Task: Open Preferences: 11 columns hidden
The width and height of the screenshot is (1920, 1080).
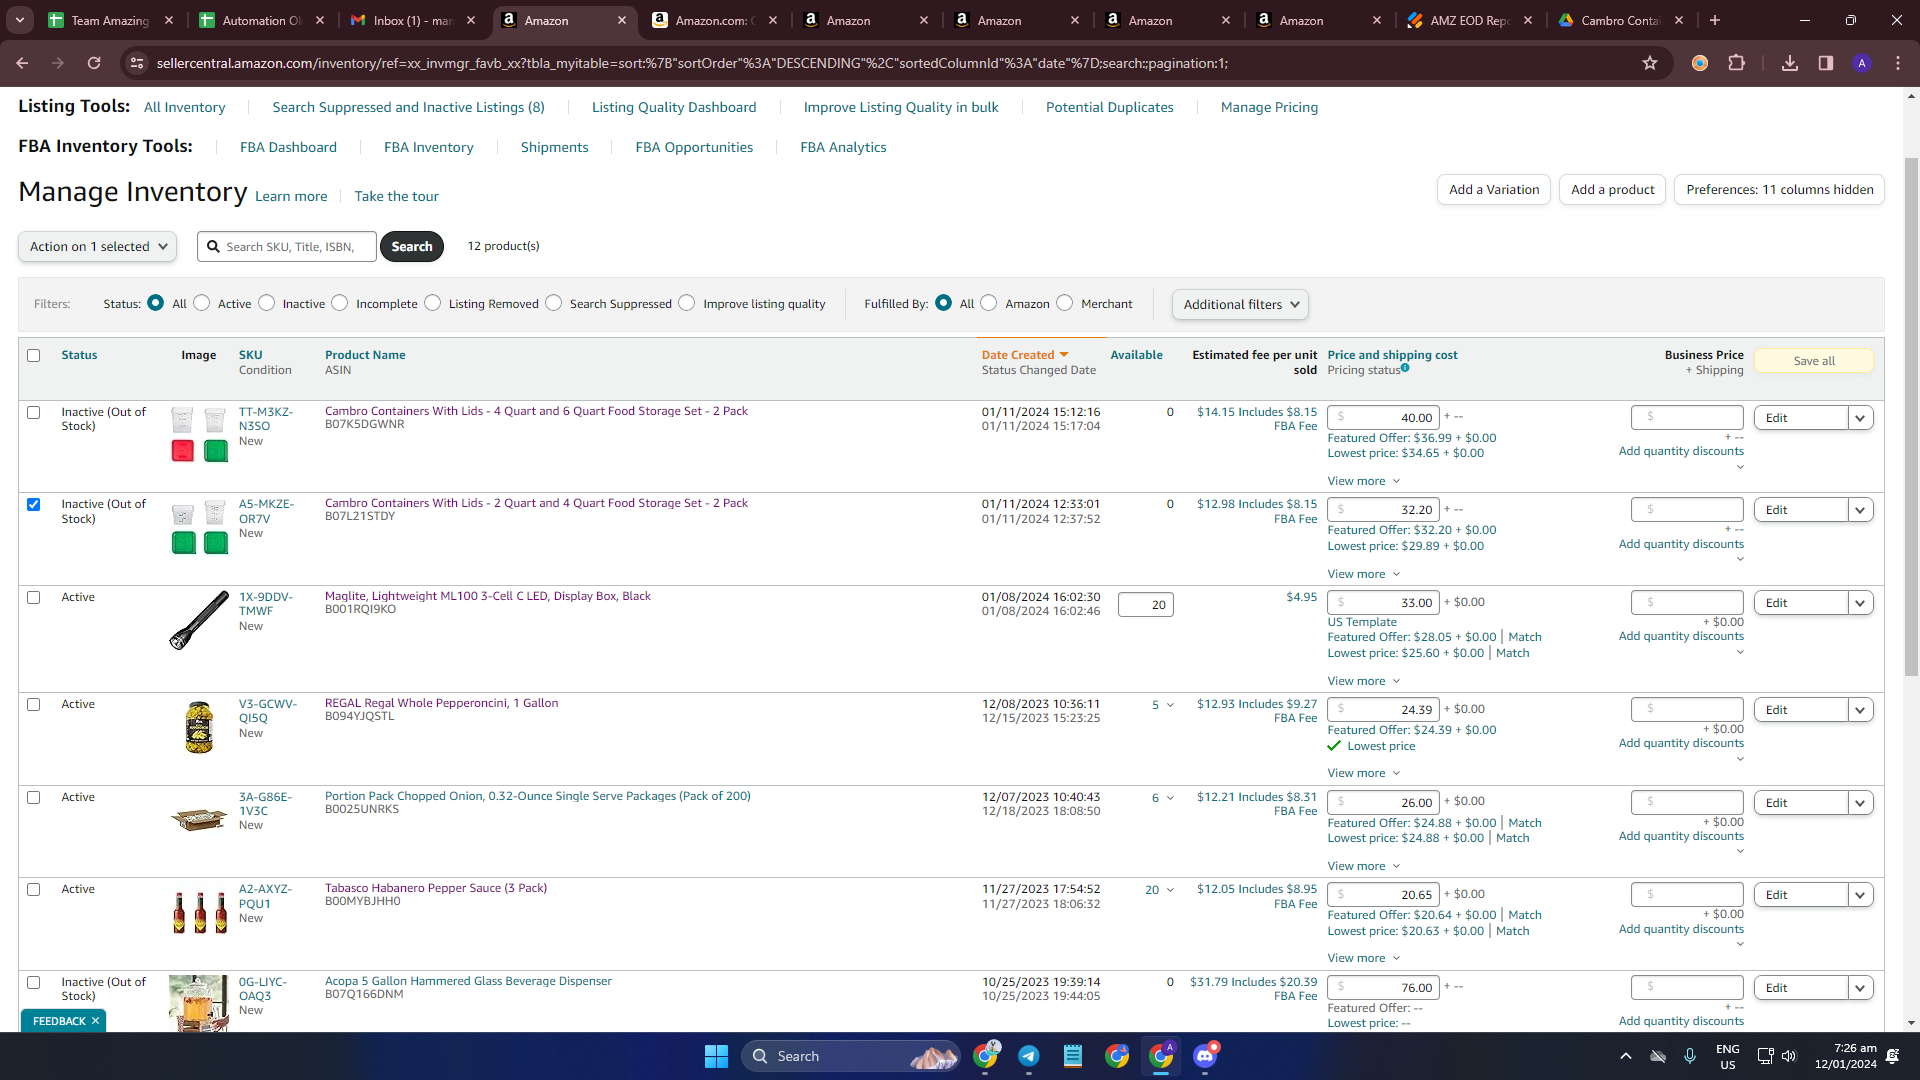Action: click(1780, 190)
